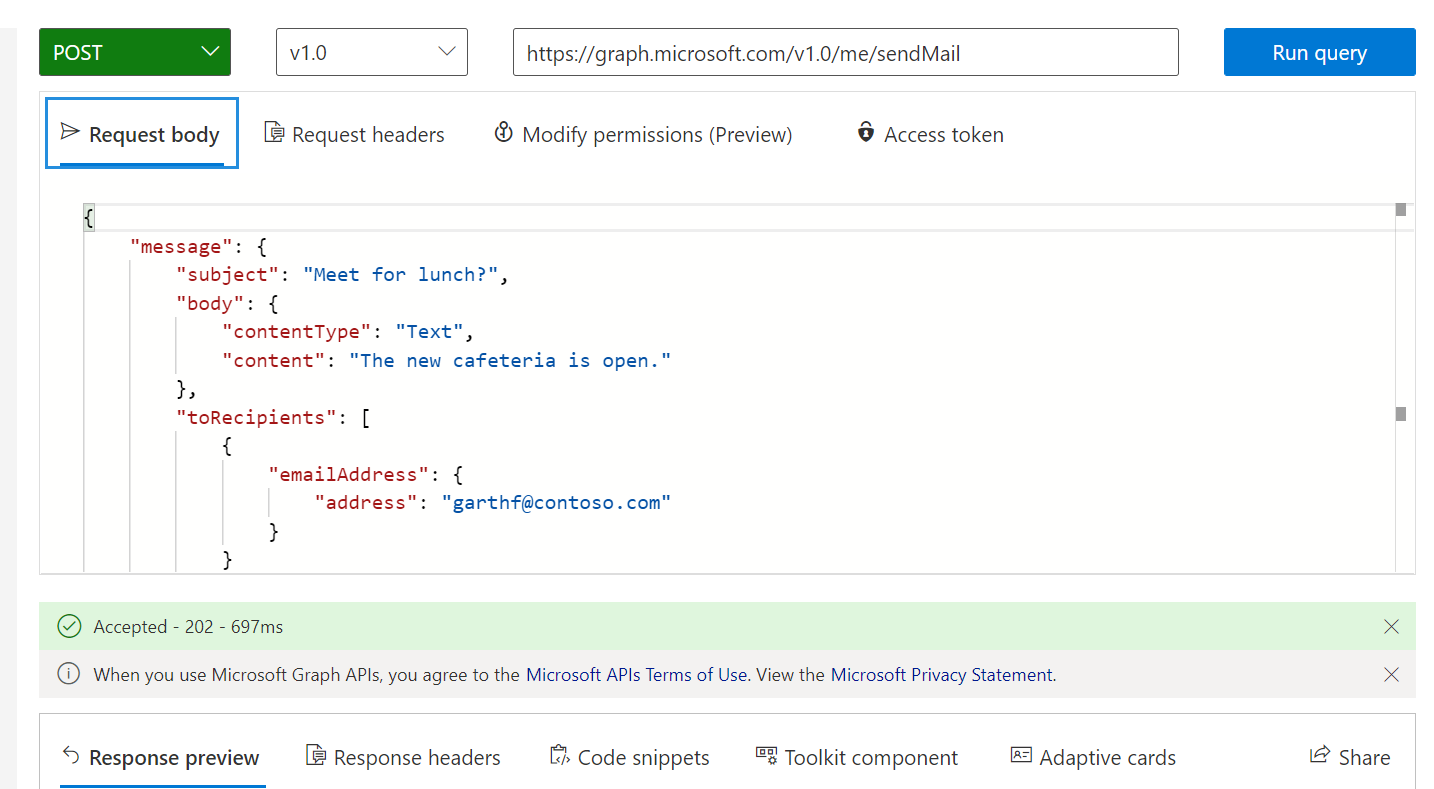
Task: Click the Request headers document icon
Action: 274,132
